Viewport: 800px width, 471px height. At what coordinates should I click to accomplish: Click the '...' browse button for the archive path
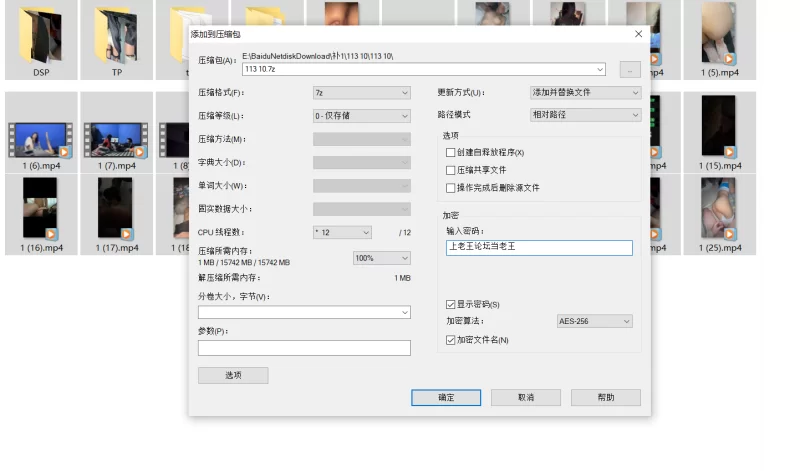pyautogui.click(x=630, y=69)
